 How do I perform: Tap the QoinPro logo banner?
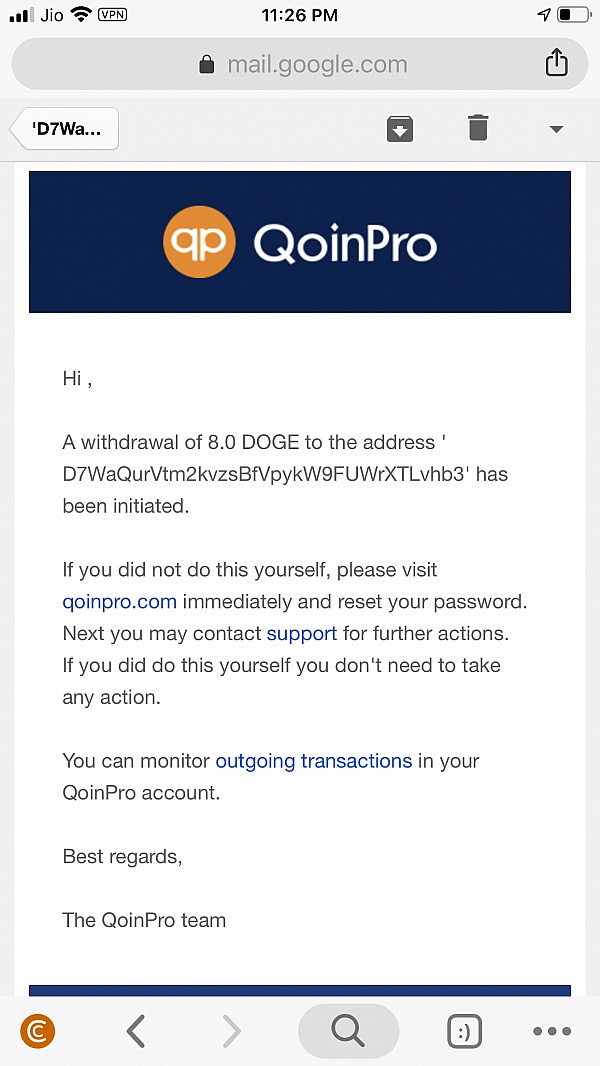[x=300, y=242]
